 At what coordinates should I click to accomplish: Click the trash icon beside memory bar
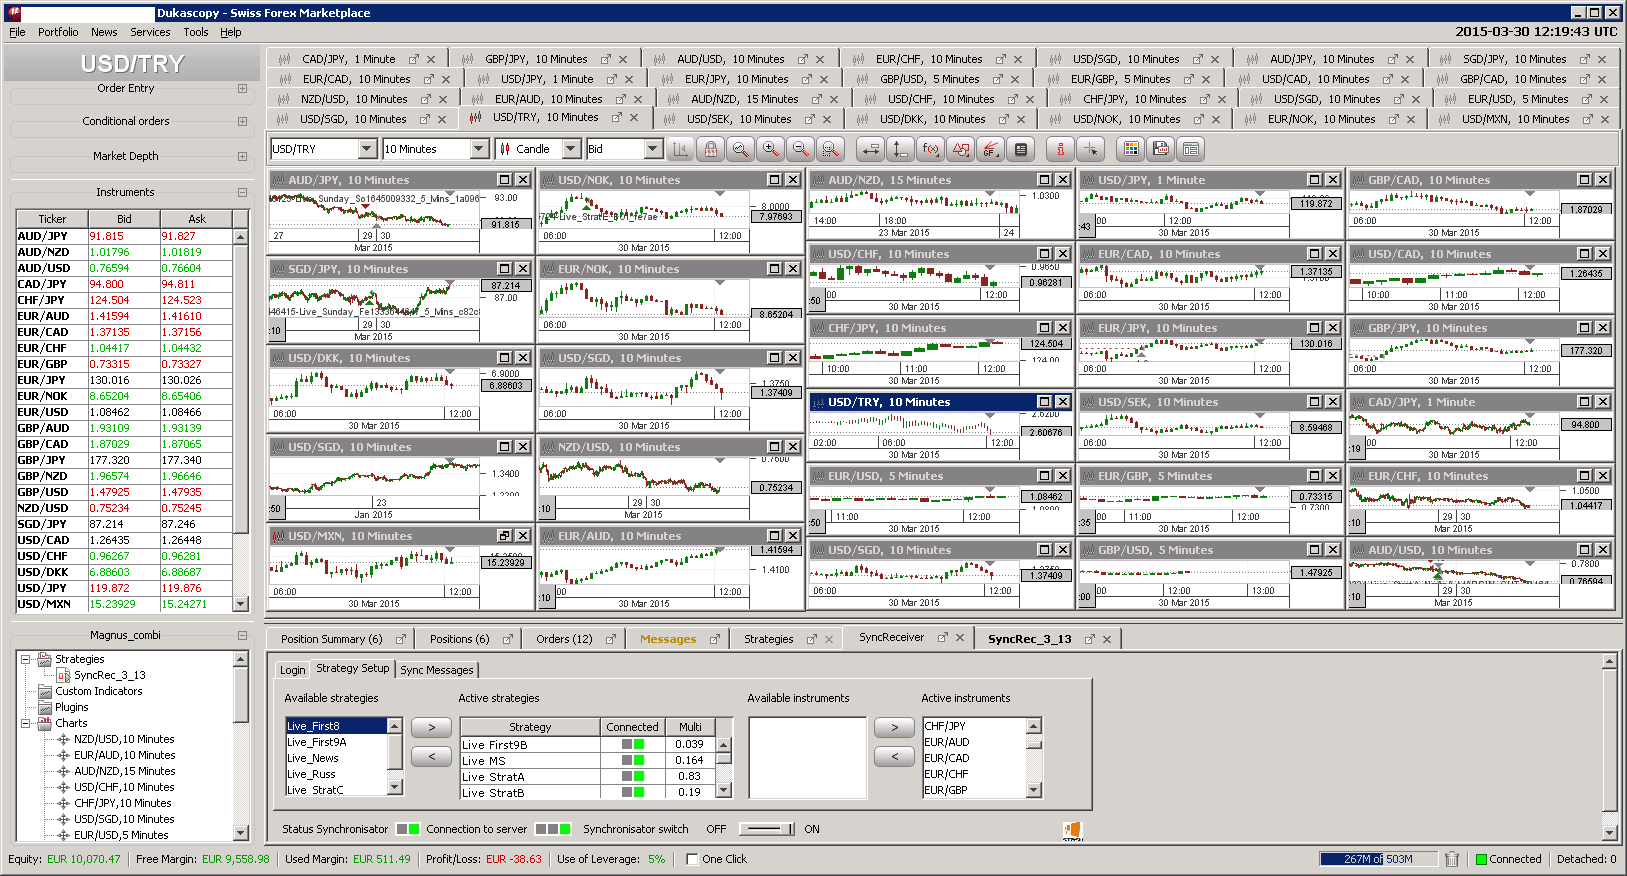click(x=1452, y=859)
